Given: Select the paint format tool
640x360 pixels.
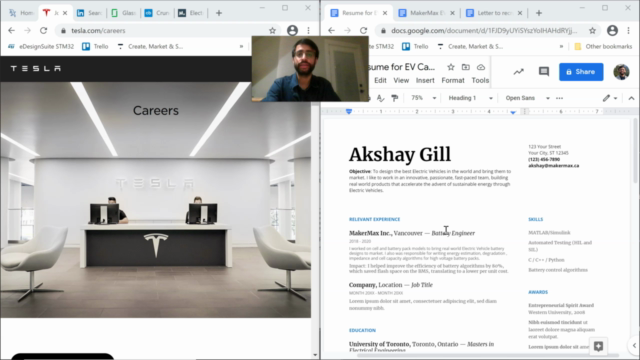Looking at the screenshot, I should click(394, 98).
